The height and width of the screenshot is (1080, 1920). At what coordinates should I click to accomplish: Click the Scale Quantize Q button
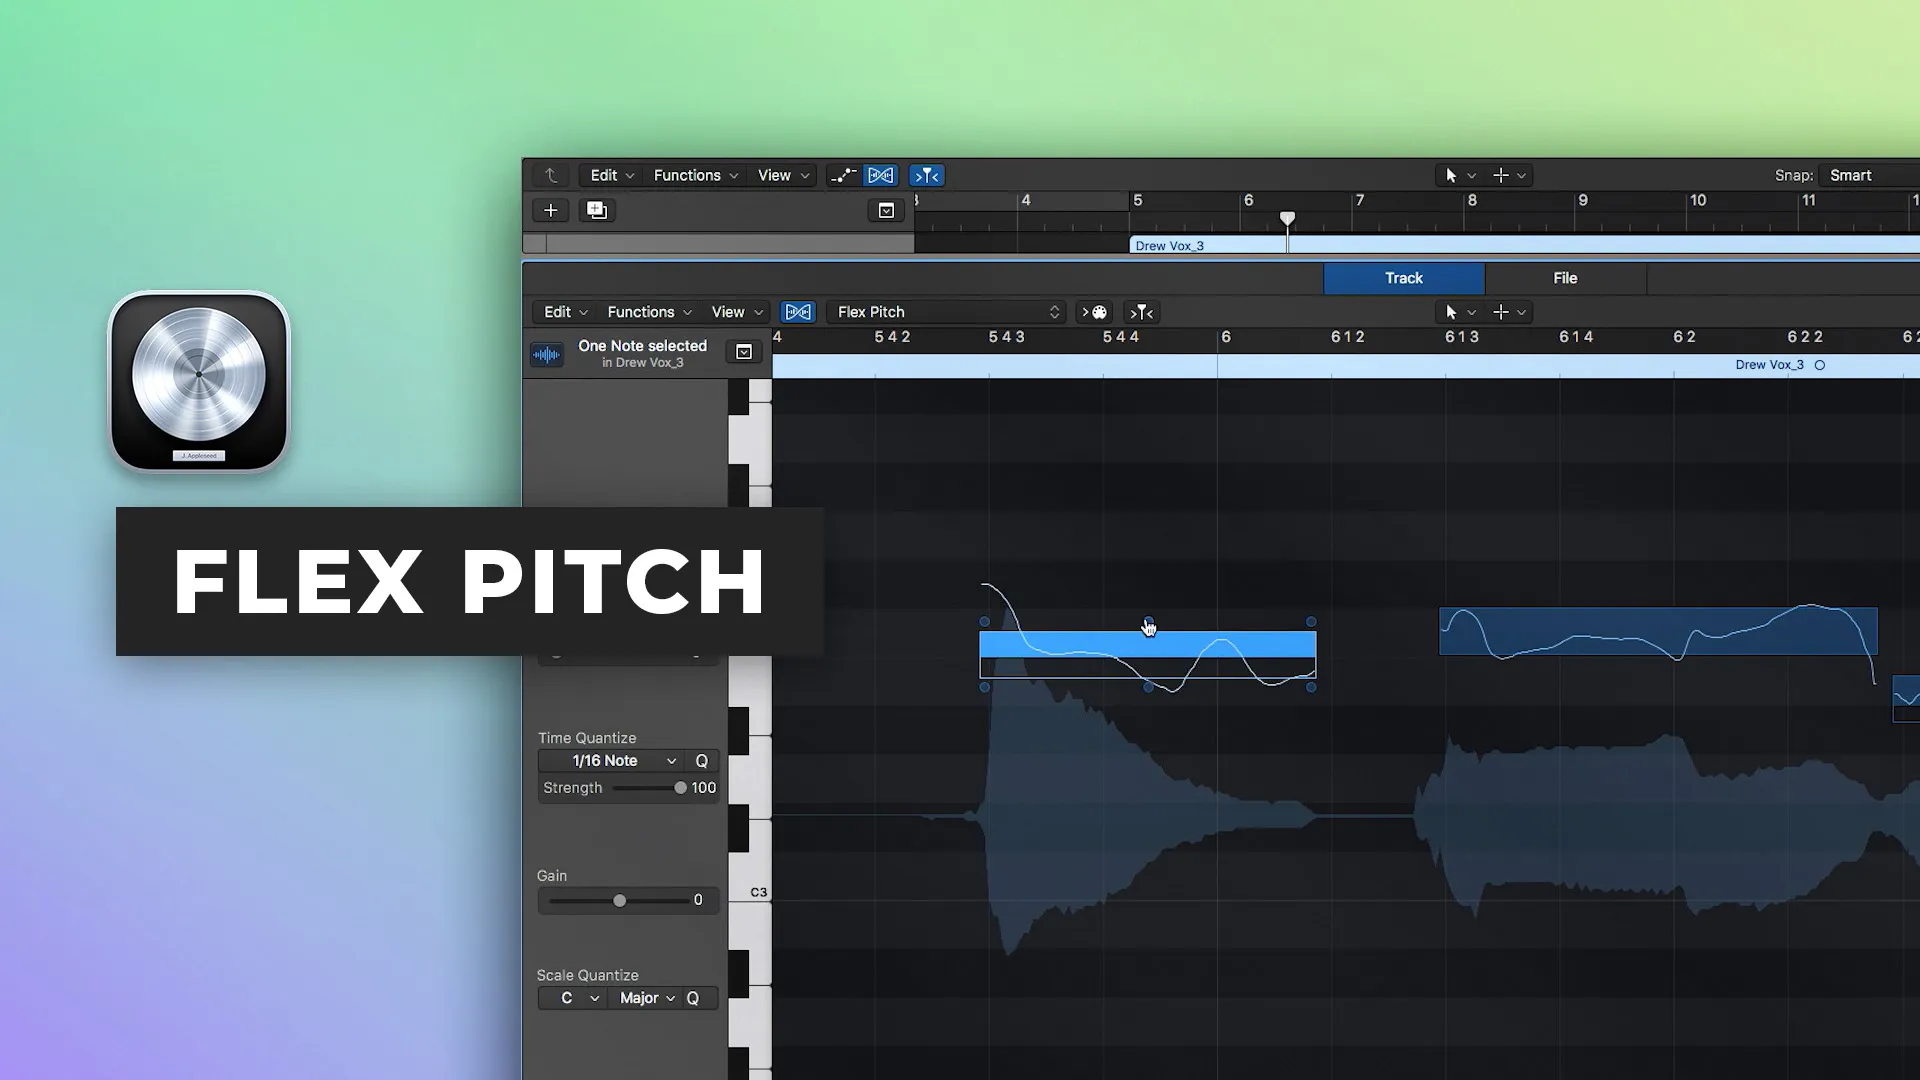tap(693, 998)
